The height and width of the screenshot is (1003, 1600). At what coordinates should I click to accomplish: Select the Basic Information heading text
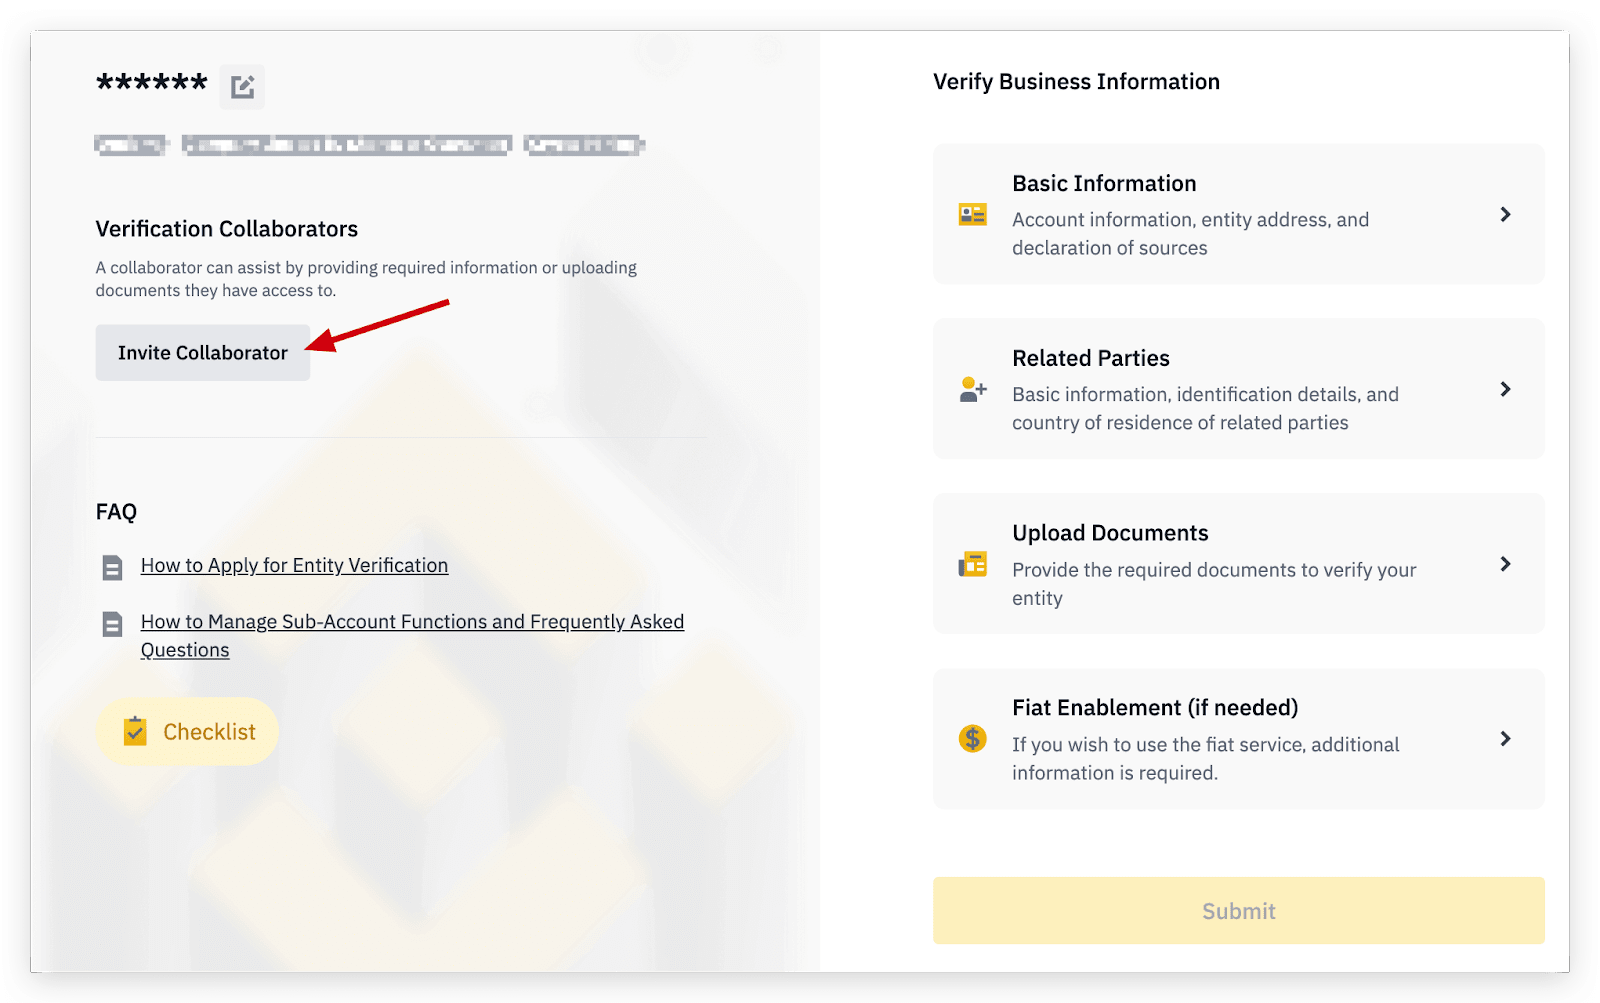(x=1104, y=184)
